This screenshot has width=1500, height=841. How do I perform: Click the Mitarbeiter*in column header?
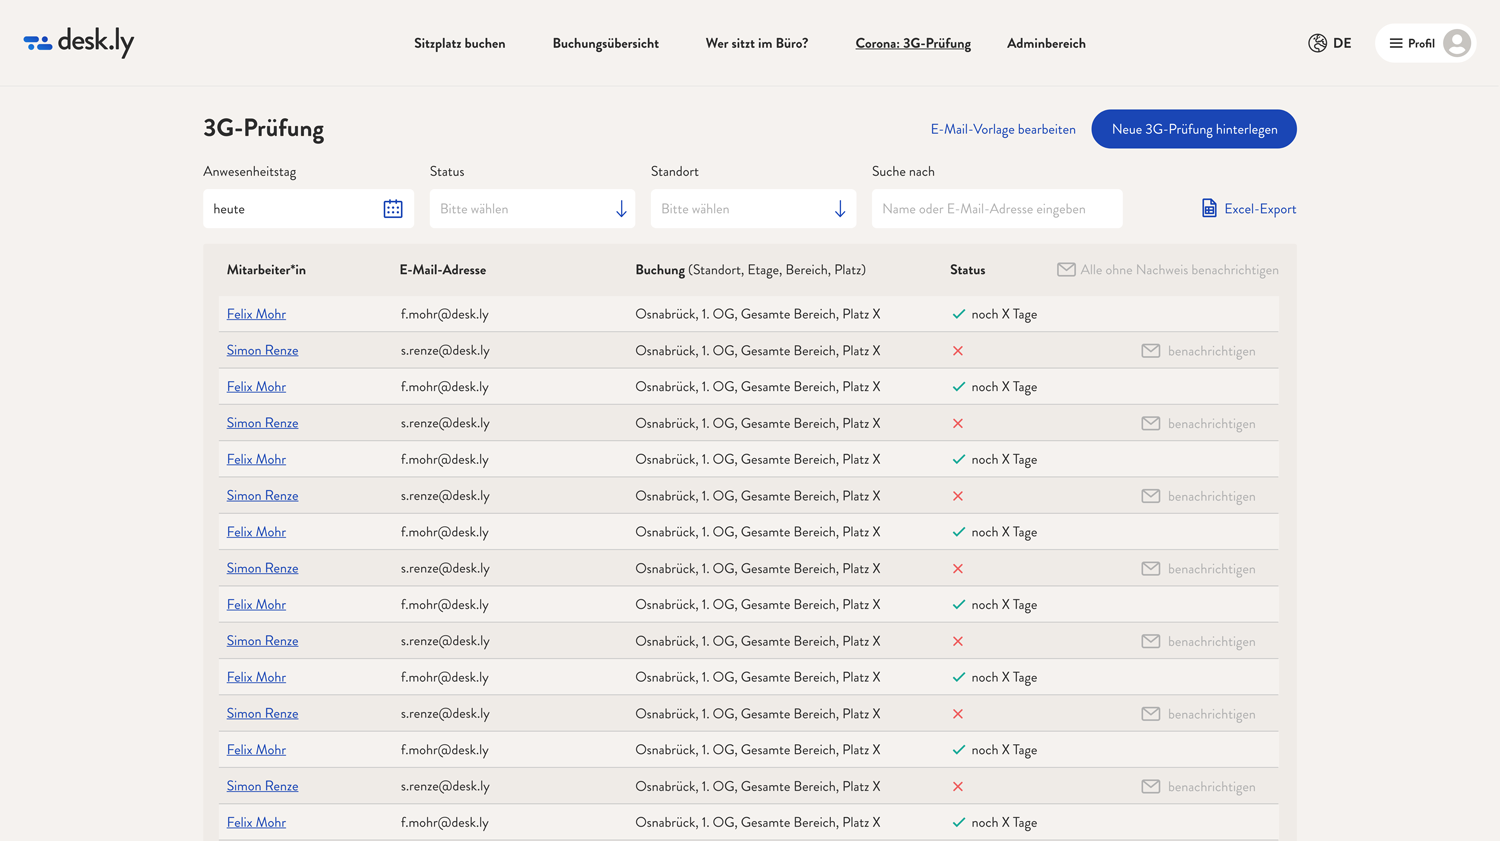point(266,270)
